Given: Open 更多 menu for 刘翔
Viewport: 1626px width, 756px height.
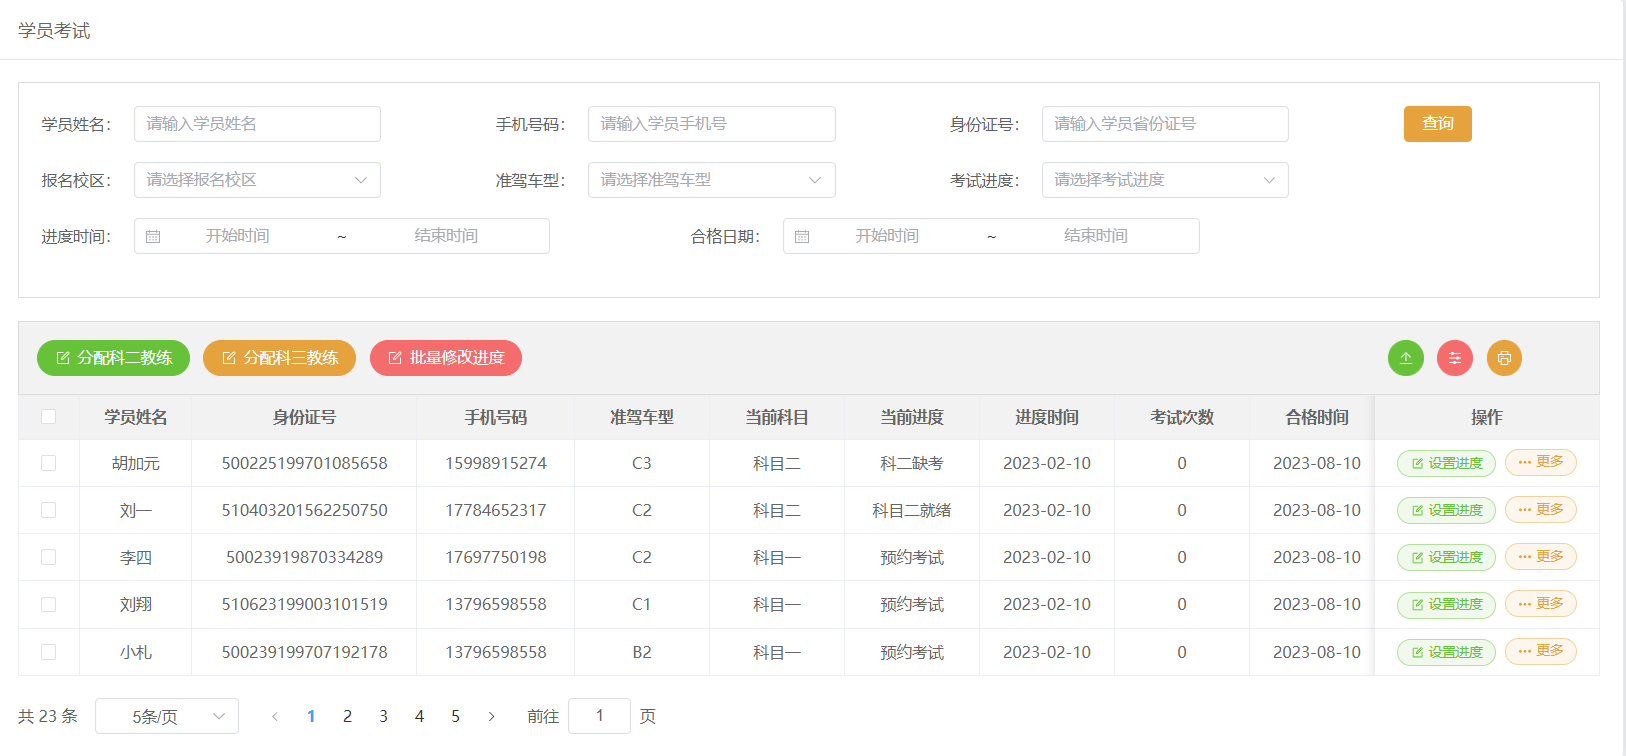Looking at the screenshot, I should coord(1540,603).
